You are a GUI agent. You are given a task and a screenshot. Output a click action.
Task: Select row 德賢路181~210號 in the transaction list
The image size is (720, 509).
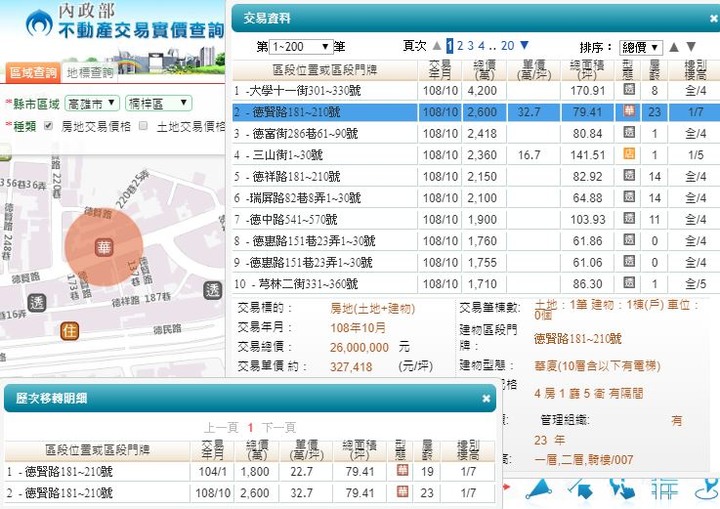tap(476, 112)
